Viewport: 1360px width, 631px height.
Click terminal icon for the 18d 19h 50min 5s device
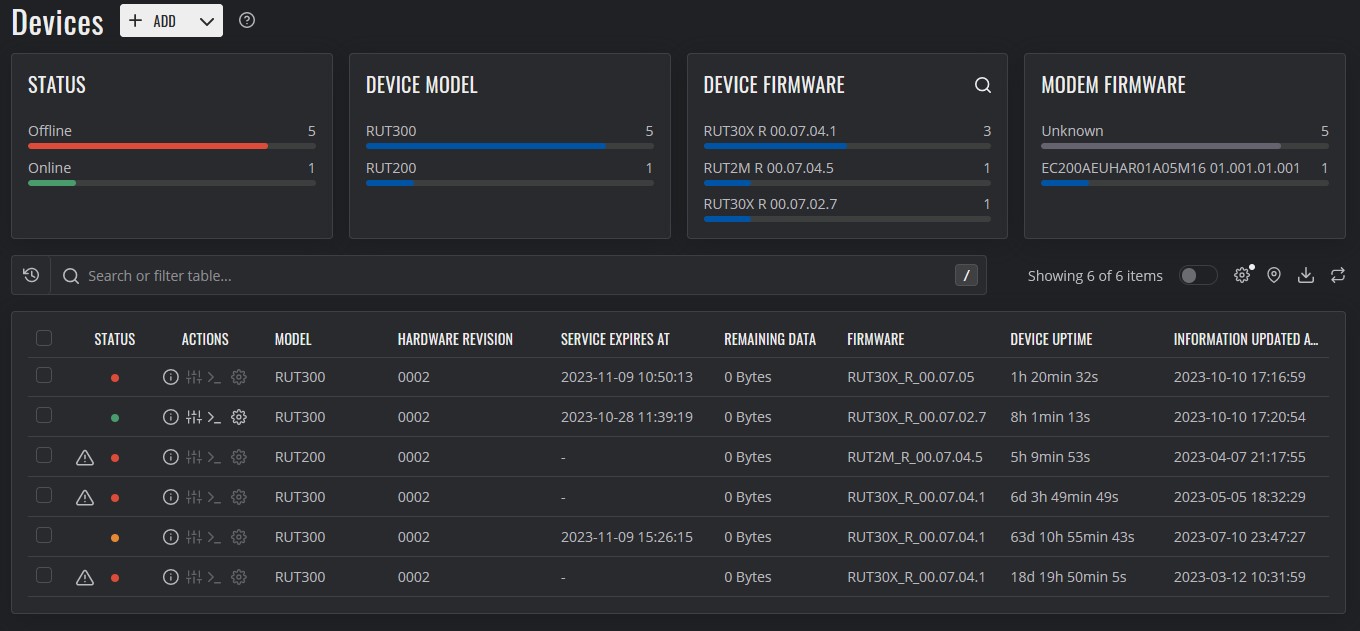pos(214,577)
